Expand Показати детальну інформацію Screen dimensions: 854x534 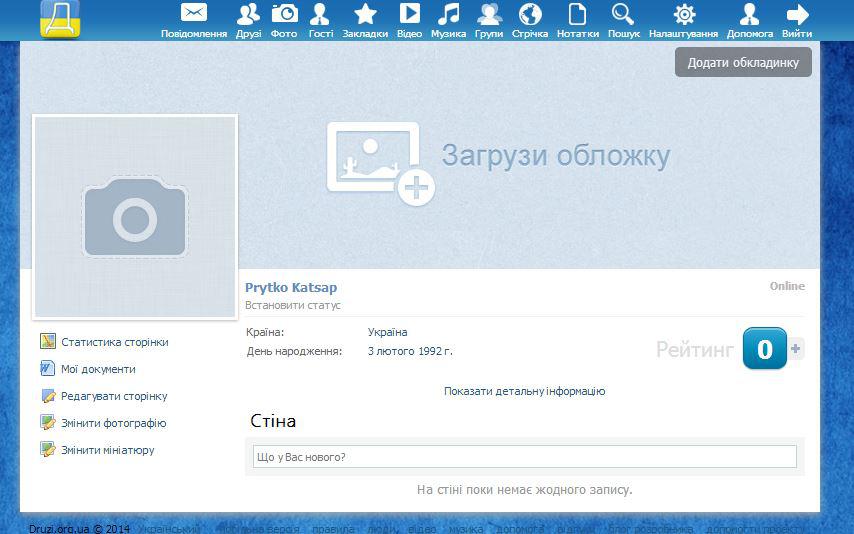pyautogui.click(x=524, y=391)
